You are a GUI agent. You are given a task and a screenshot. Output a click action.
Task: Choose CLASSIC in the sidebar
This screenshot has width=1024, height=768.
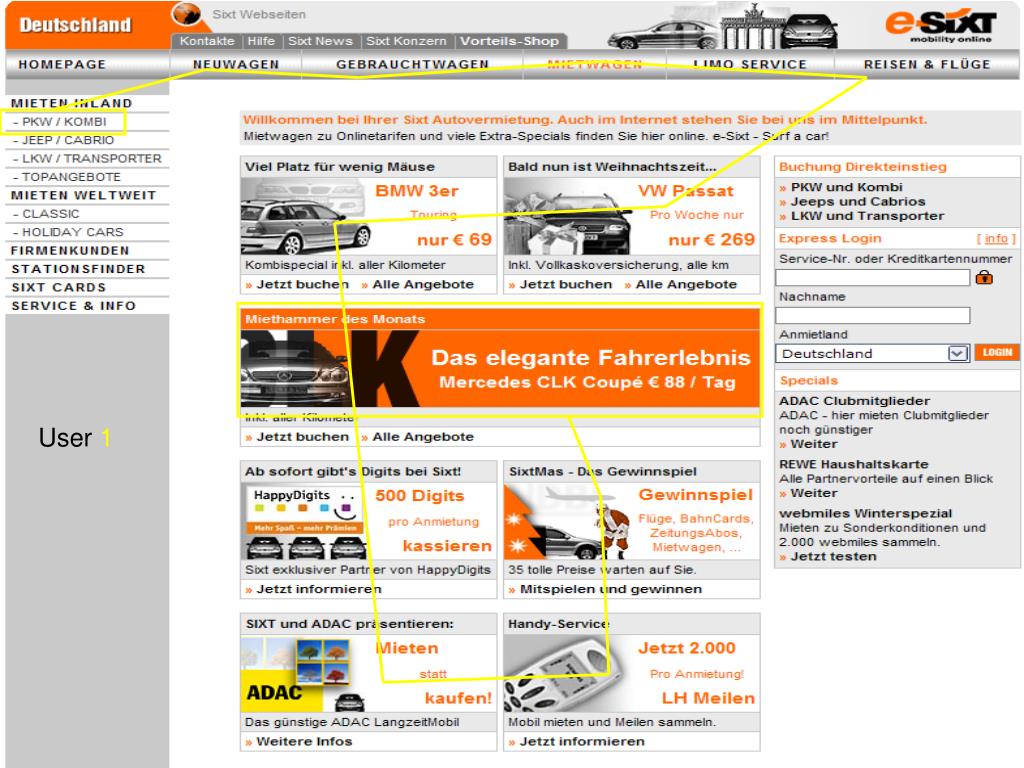[50, 214]
